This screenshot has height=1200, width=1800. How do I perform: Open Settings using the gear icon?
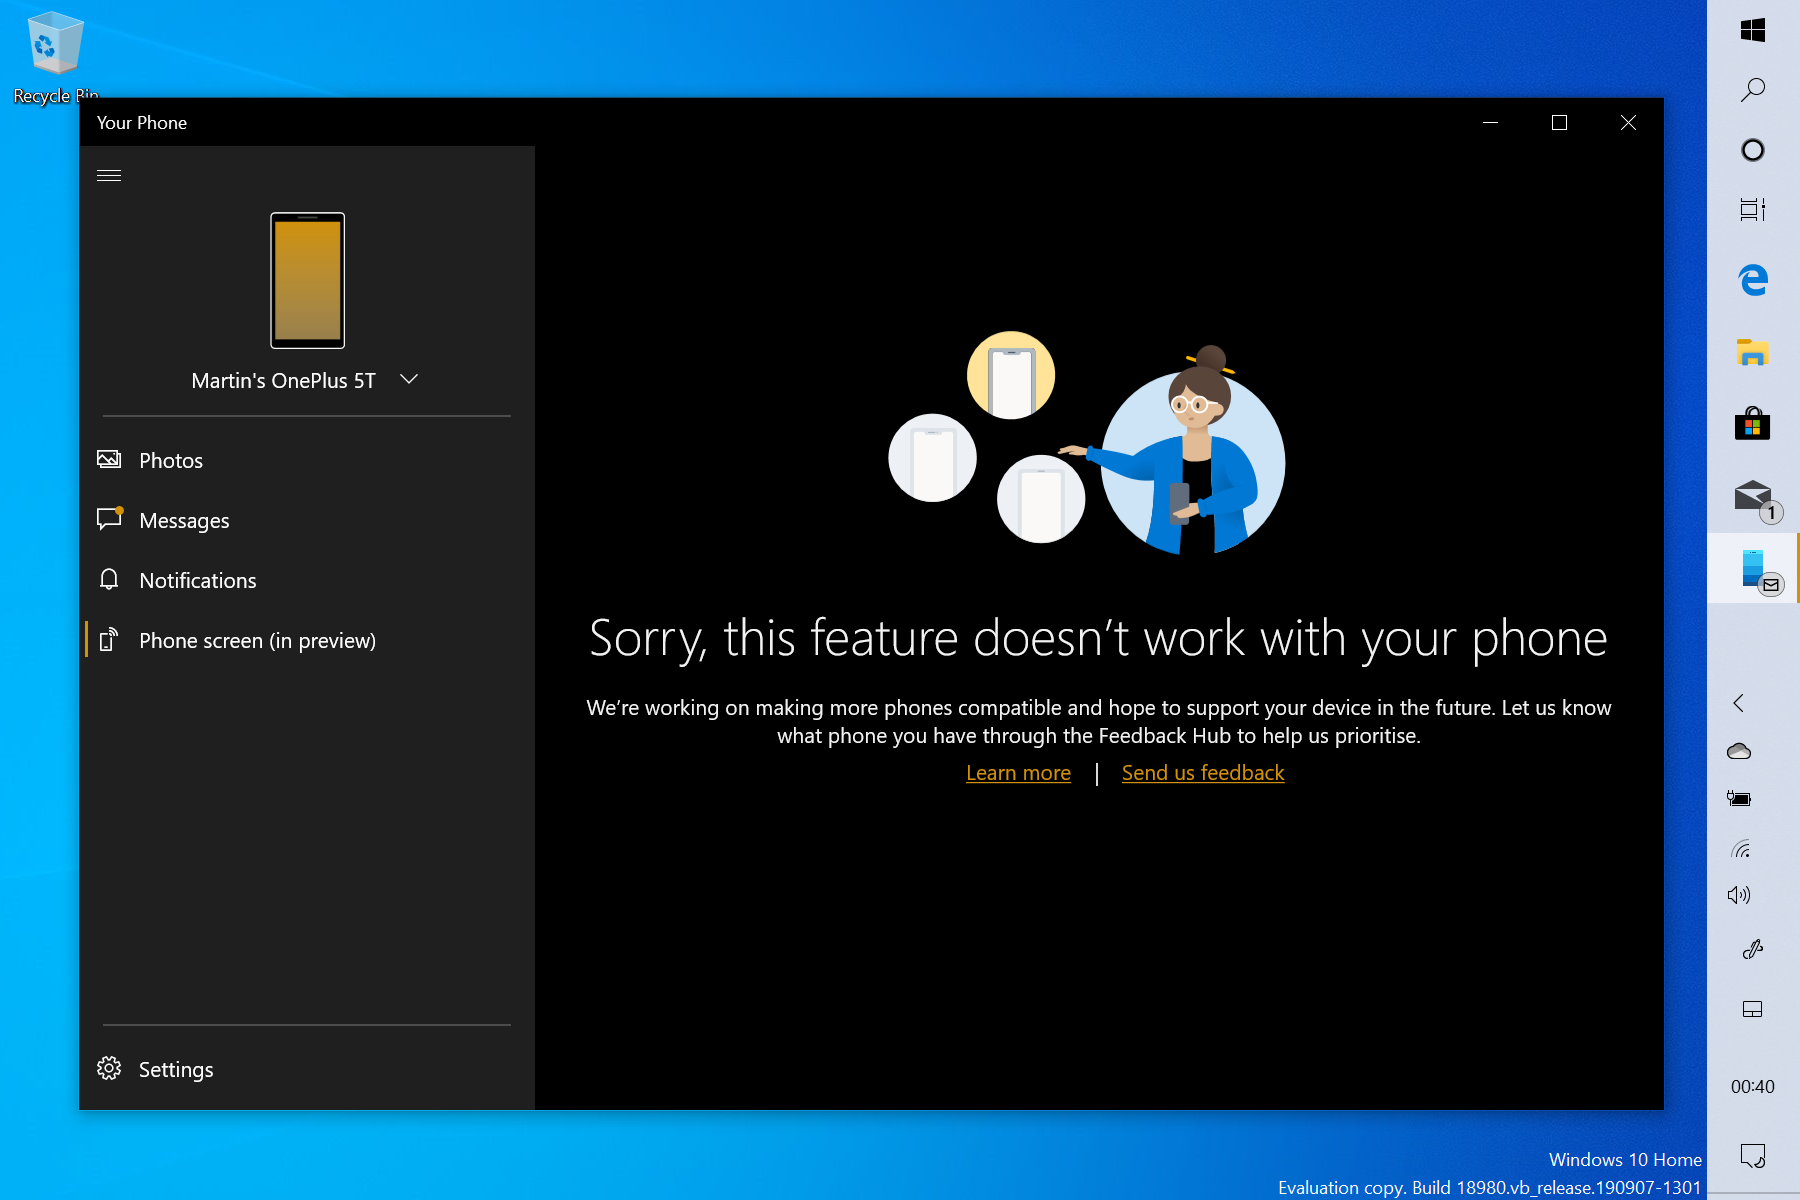click(176, 1069)
